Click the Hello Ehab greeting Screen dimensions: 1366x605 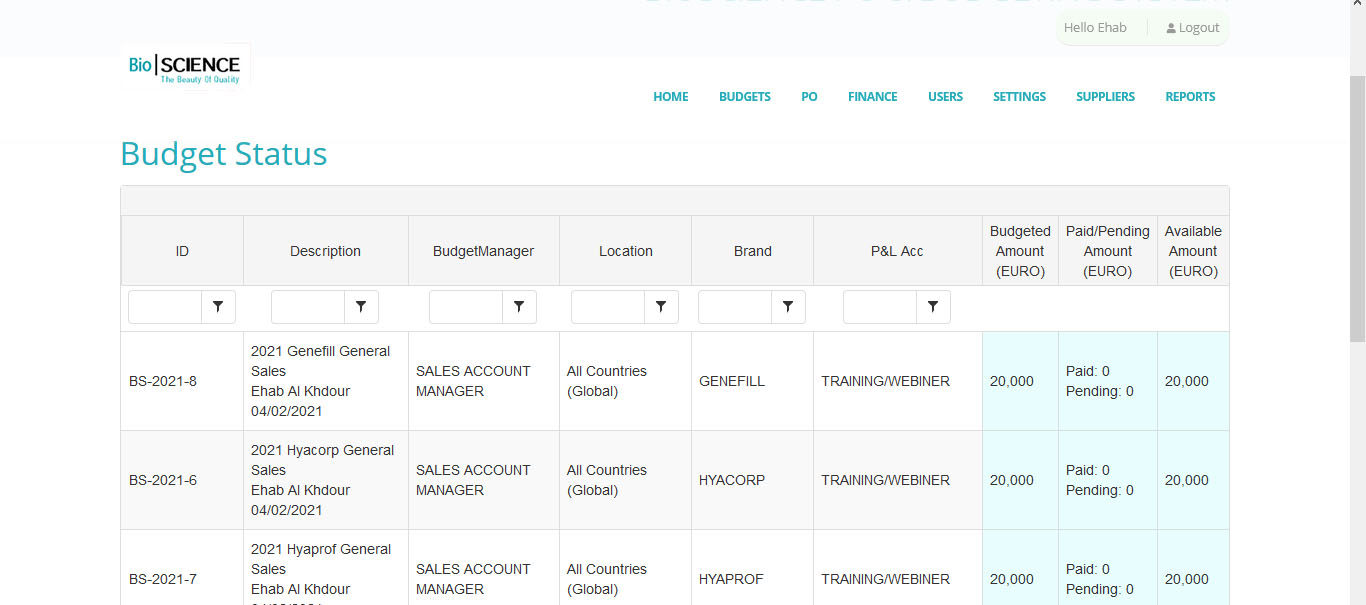point(1095,28)
